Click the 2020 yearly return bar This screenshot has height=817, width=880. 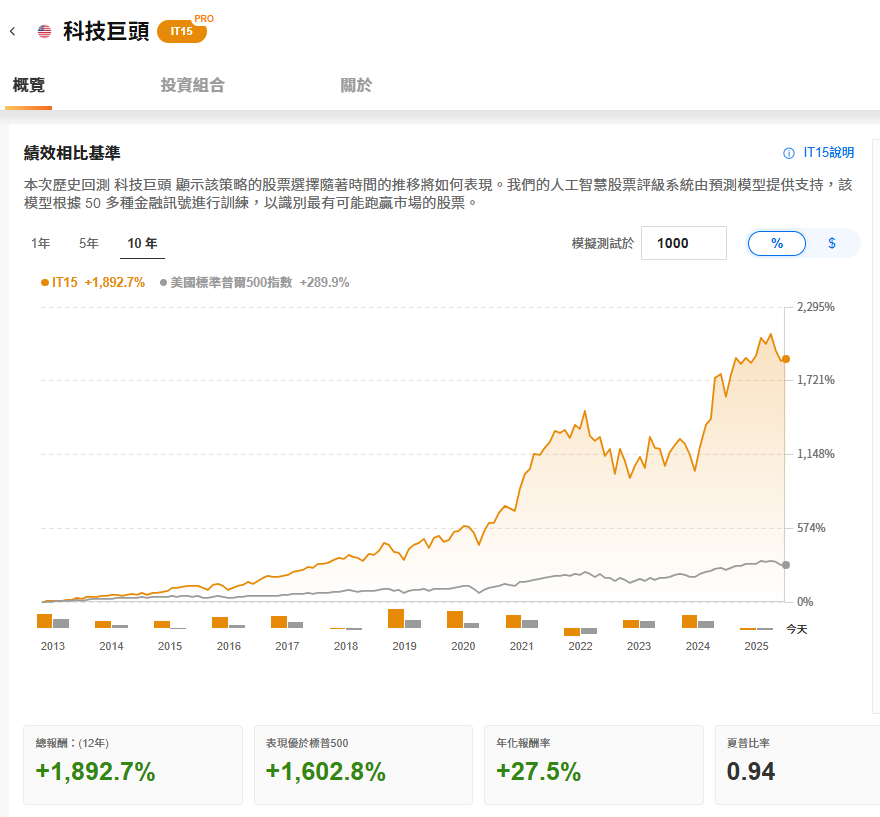[455, 619]
